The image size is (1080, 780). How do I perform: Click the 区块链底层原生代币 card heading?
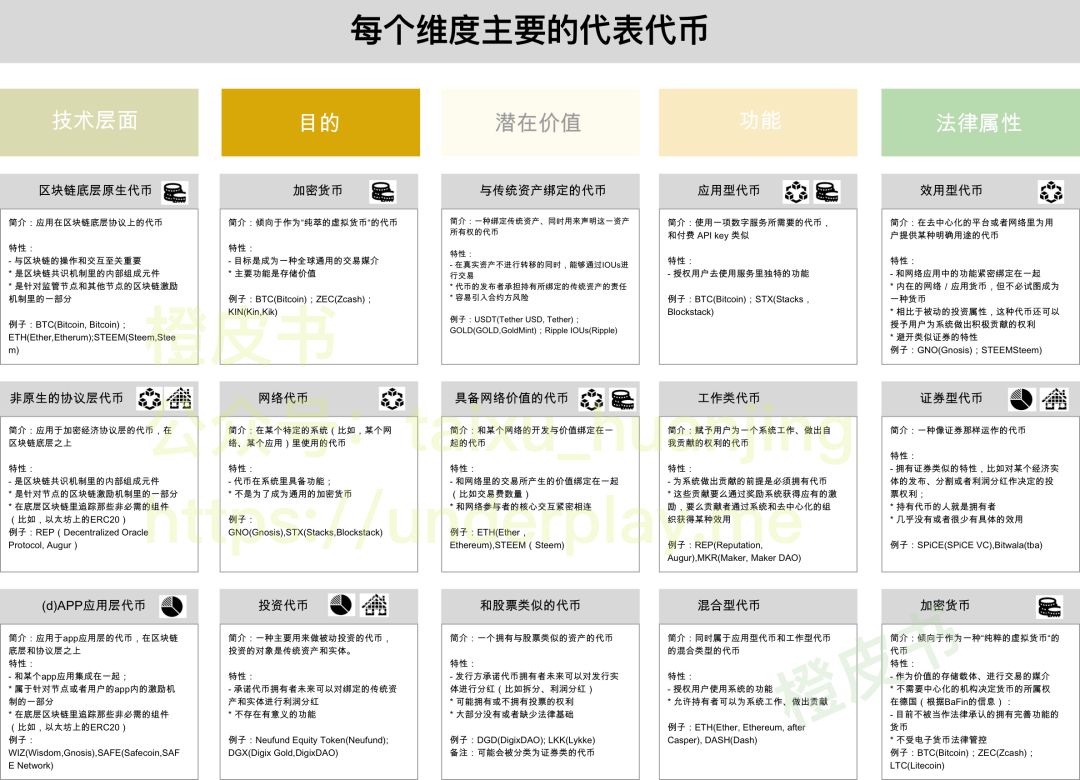(x=95, y=190)
